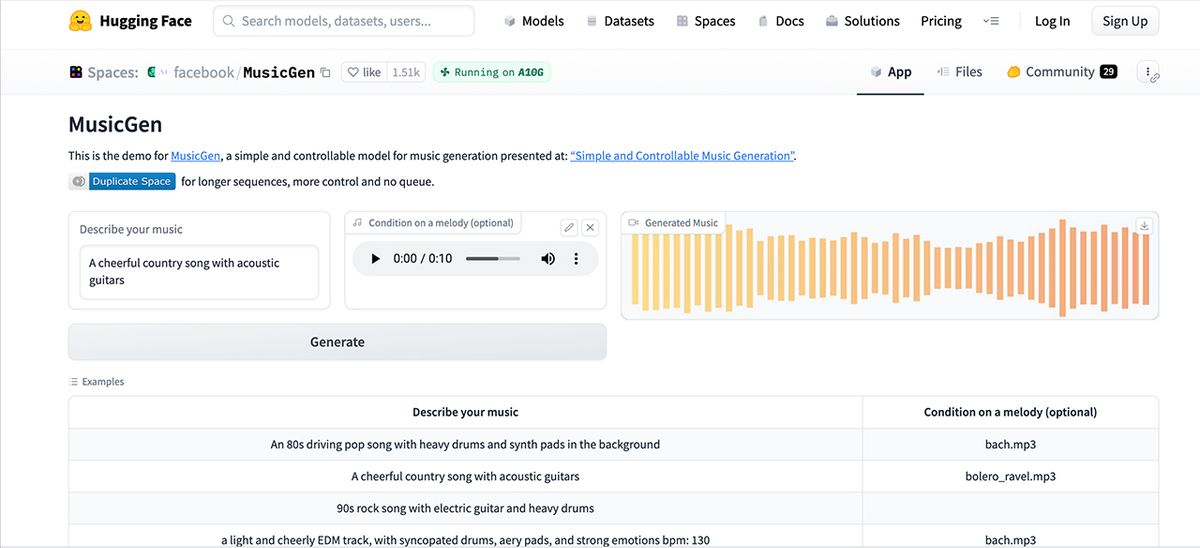Viewport: 1200px width, 548px height.
Task: Open the MusicGen space title link
Action: 279,72
